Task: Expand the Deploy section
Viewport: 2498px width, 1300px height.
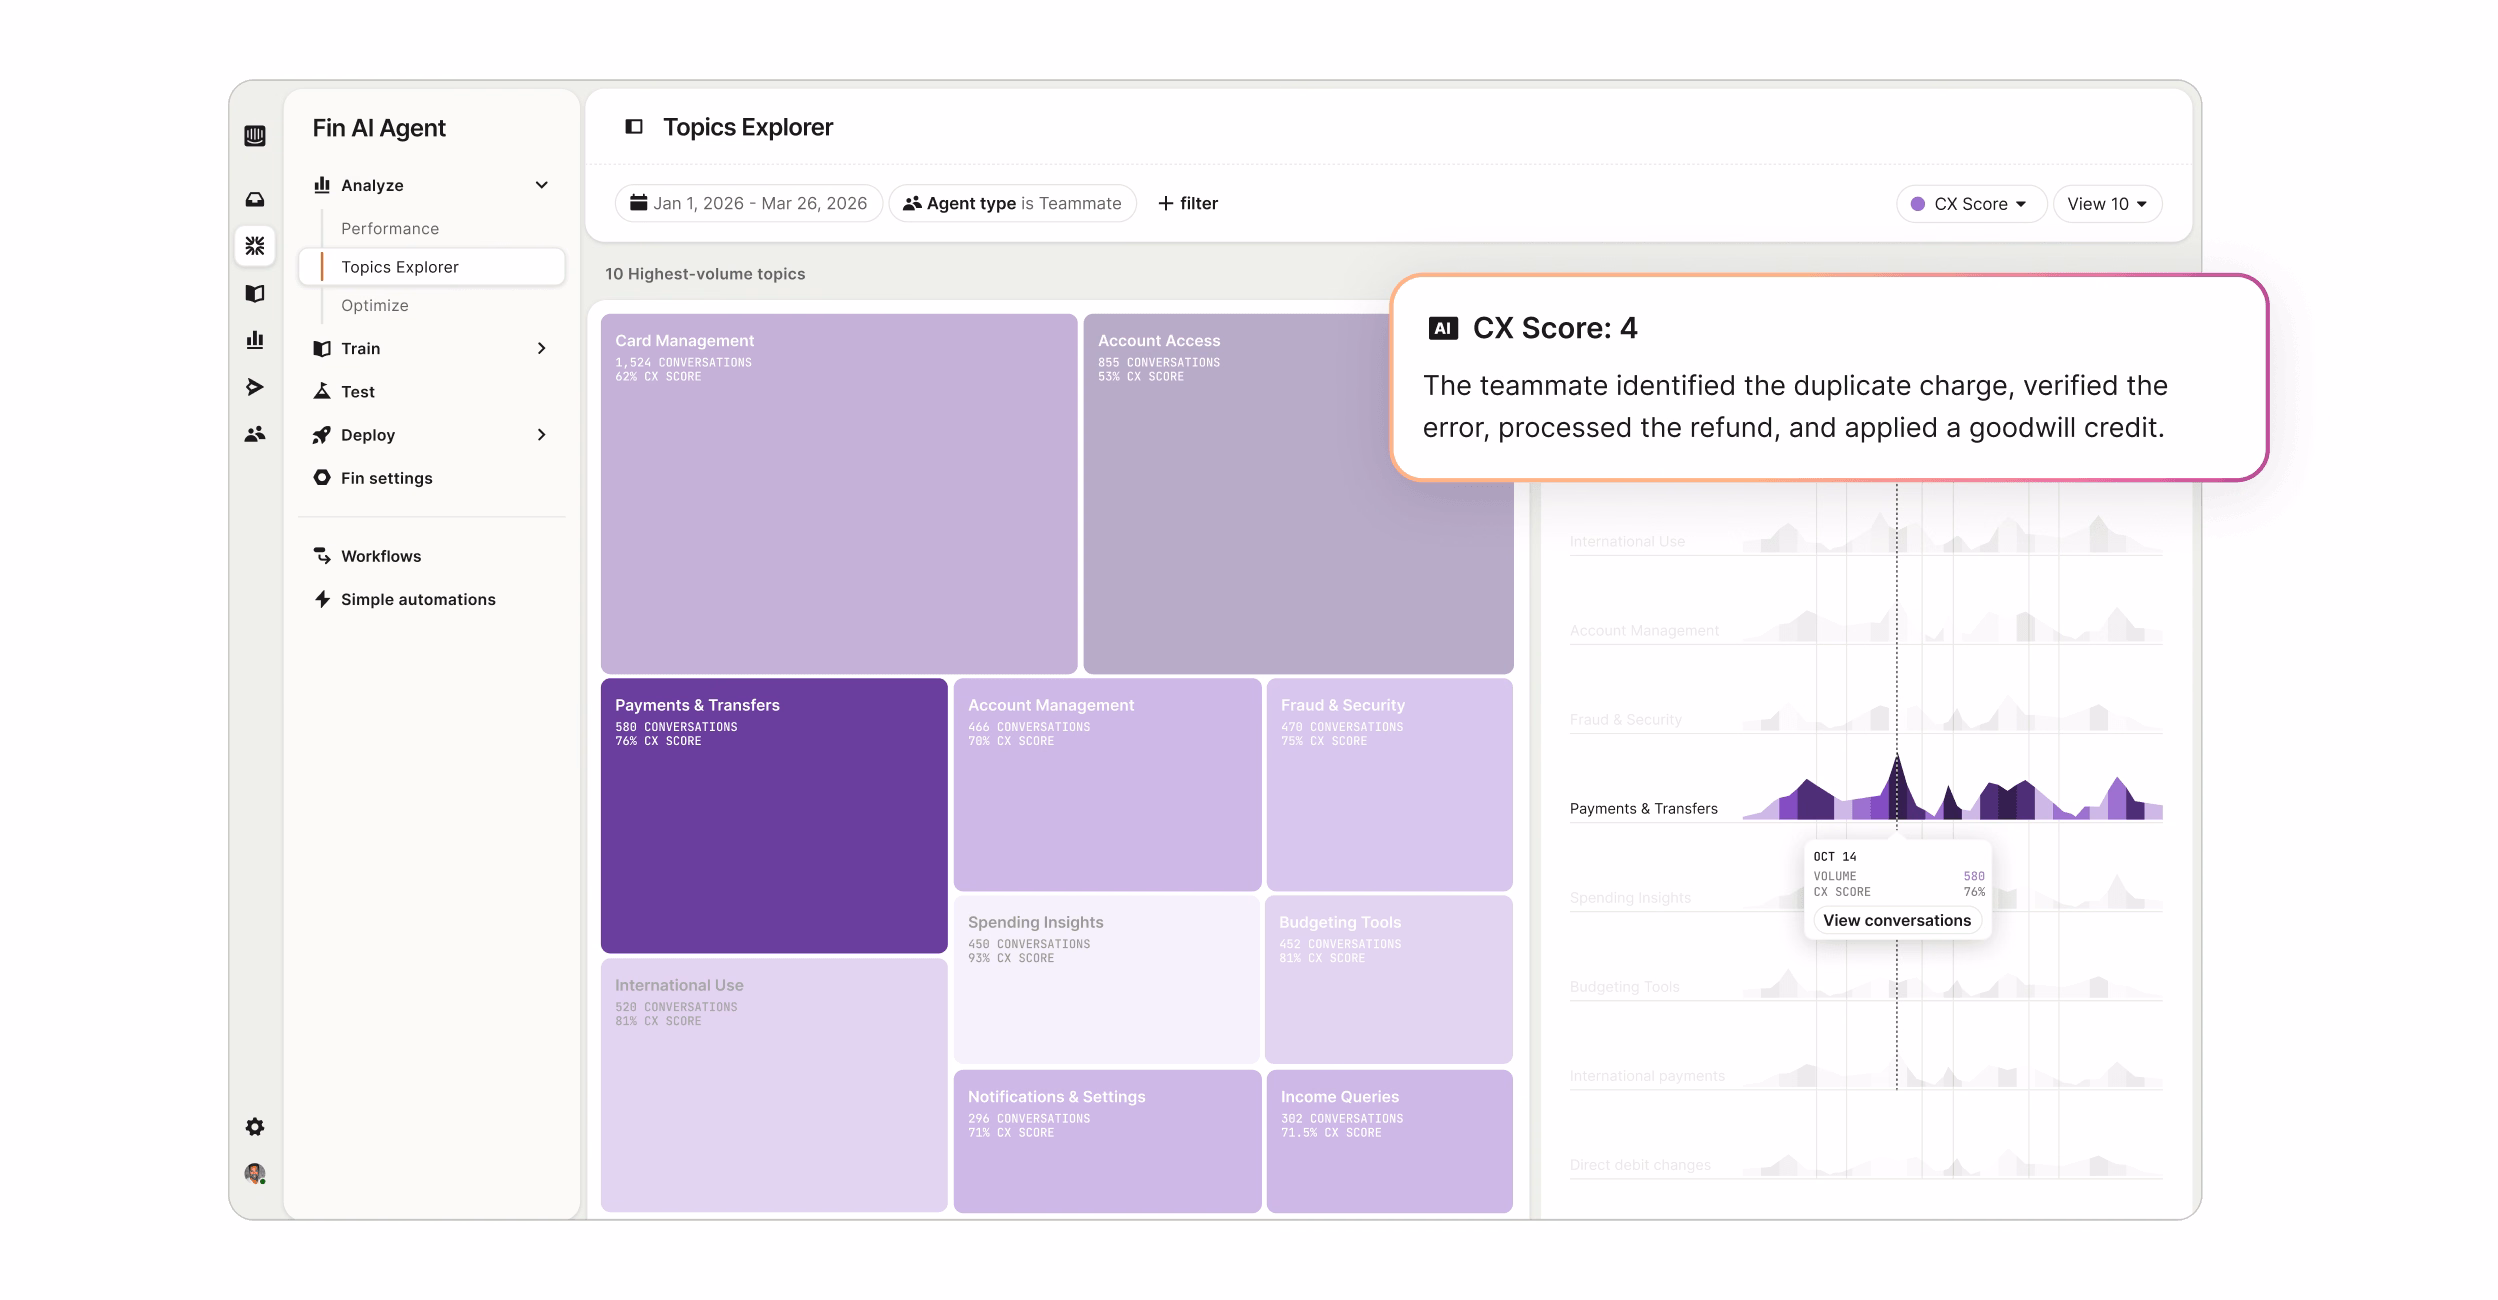Action: click(541, 435)
